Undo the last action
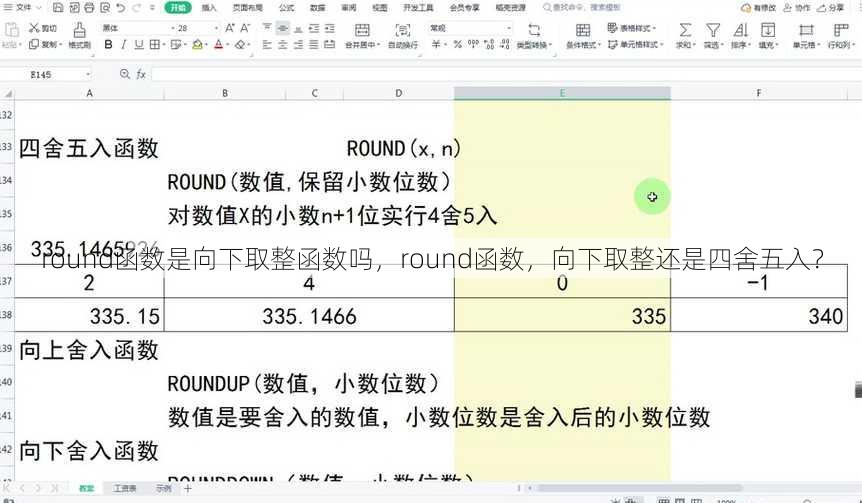This screenshot has height=503, width=862. [x=121, y=8]
